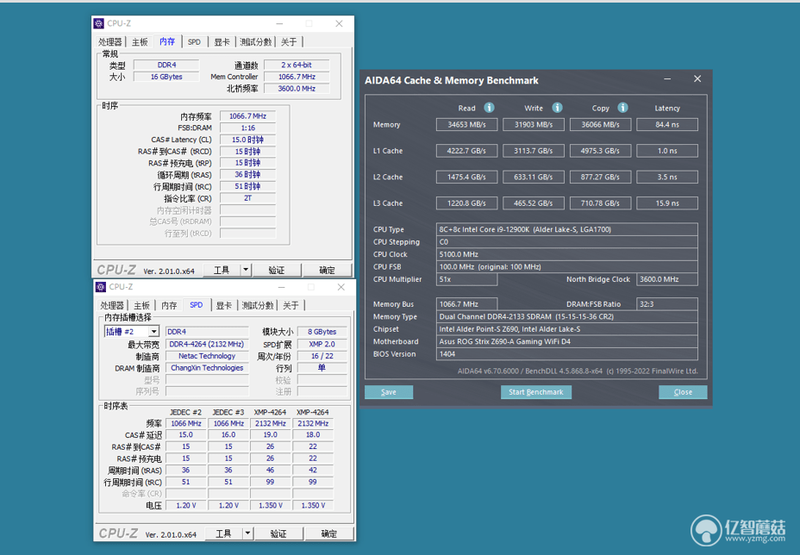
Task: Click L3 Cache Copy value 710.78 GB/s
Action: pos(601,203)
